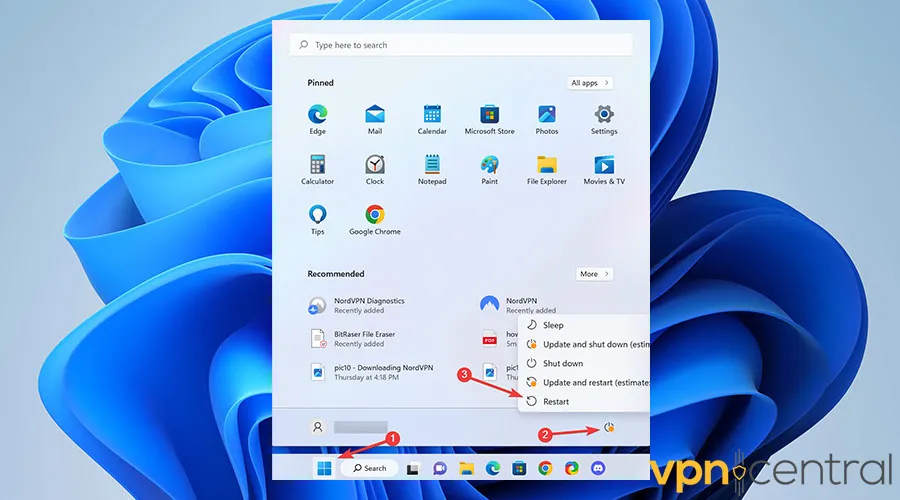Launch Chrome from the taskbar

545,468
